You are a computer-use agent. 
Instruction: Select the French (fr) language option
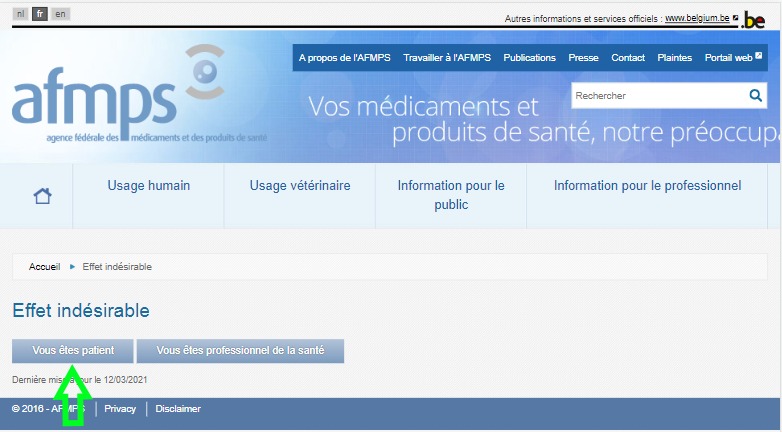(40, 14)
